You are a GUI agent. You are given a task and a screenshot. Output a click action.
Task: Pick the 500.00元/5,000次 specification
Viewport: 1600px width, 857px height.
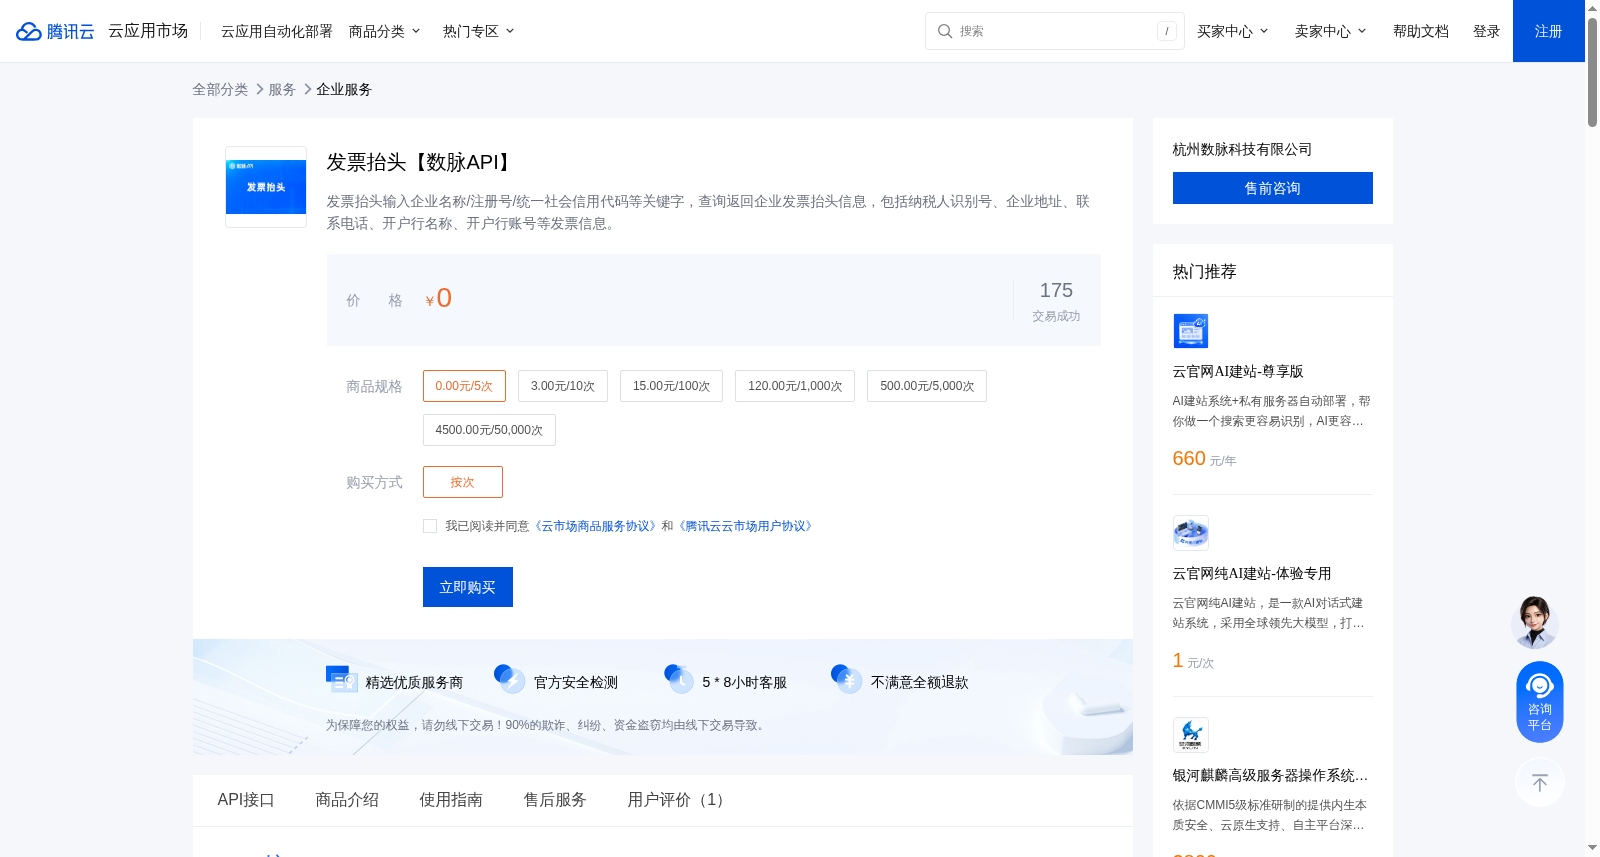(x=927, y=386)
